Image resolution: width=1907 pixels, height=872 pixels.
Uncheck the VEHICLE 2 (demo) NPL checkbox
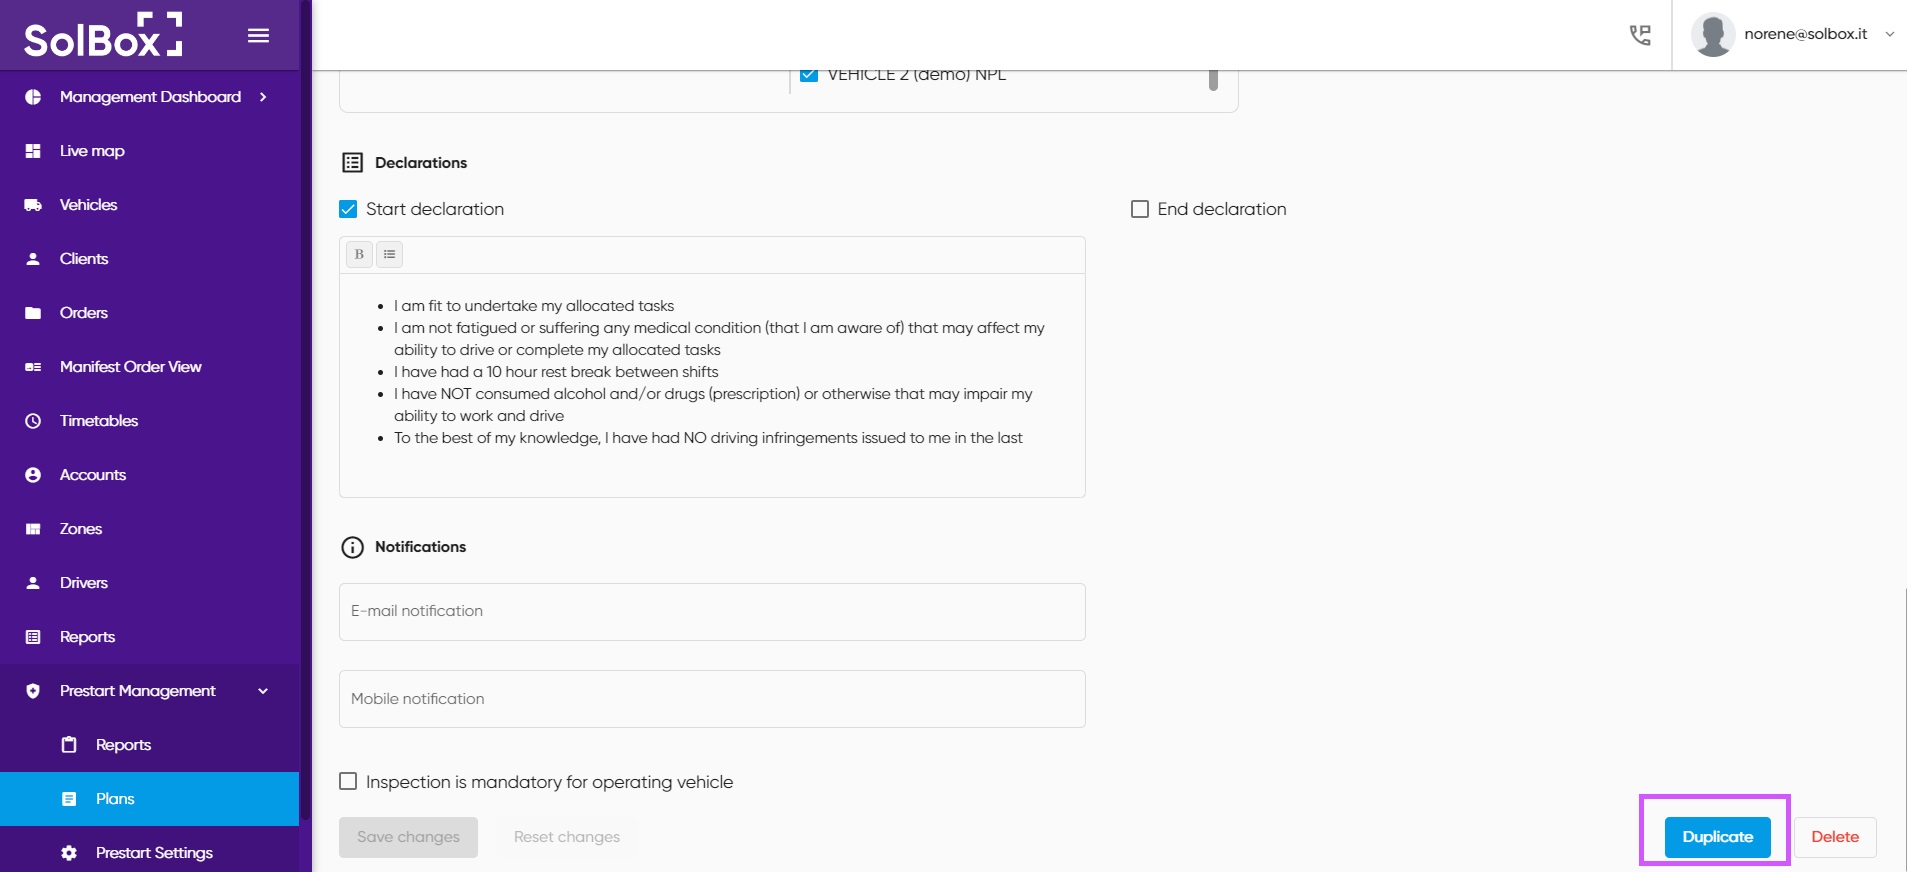point(809,75)
